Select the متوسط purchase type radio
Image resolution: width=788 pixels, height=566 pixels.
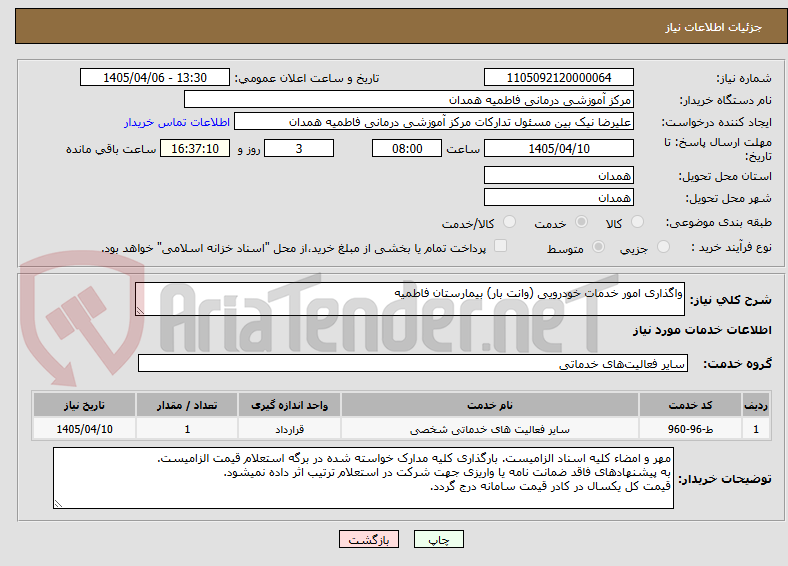tap(598, 246)
